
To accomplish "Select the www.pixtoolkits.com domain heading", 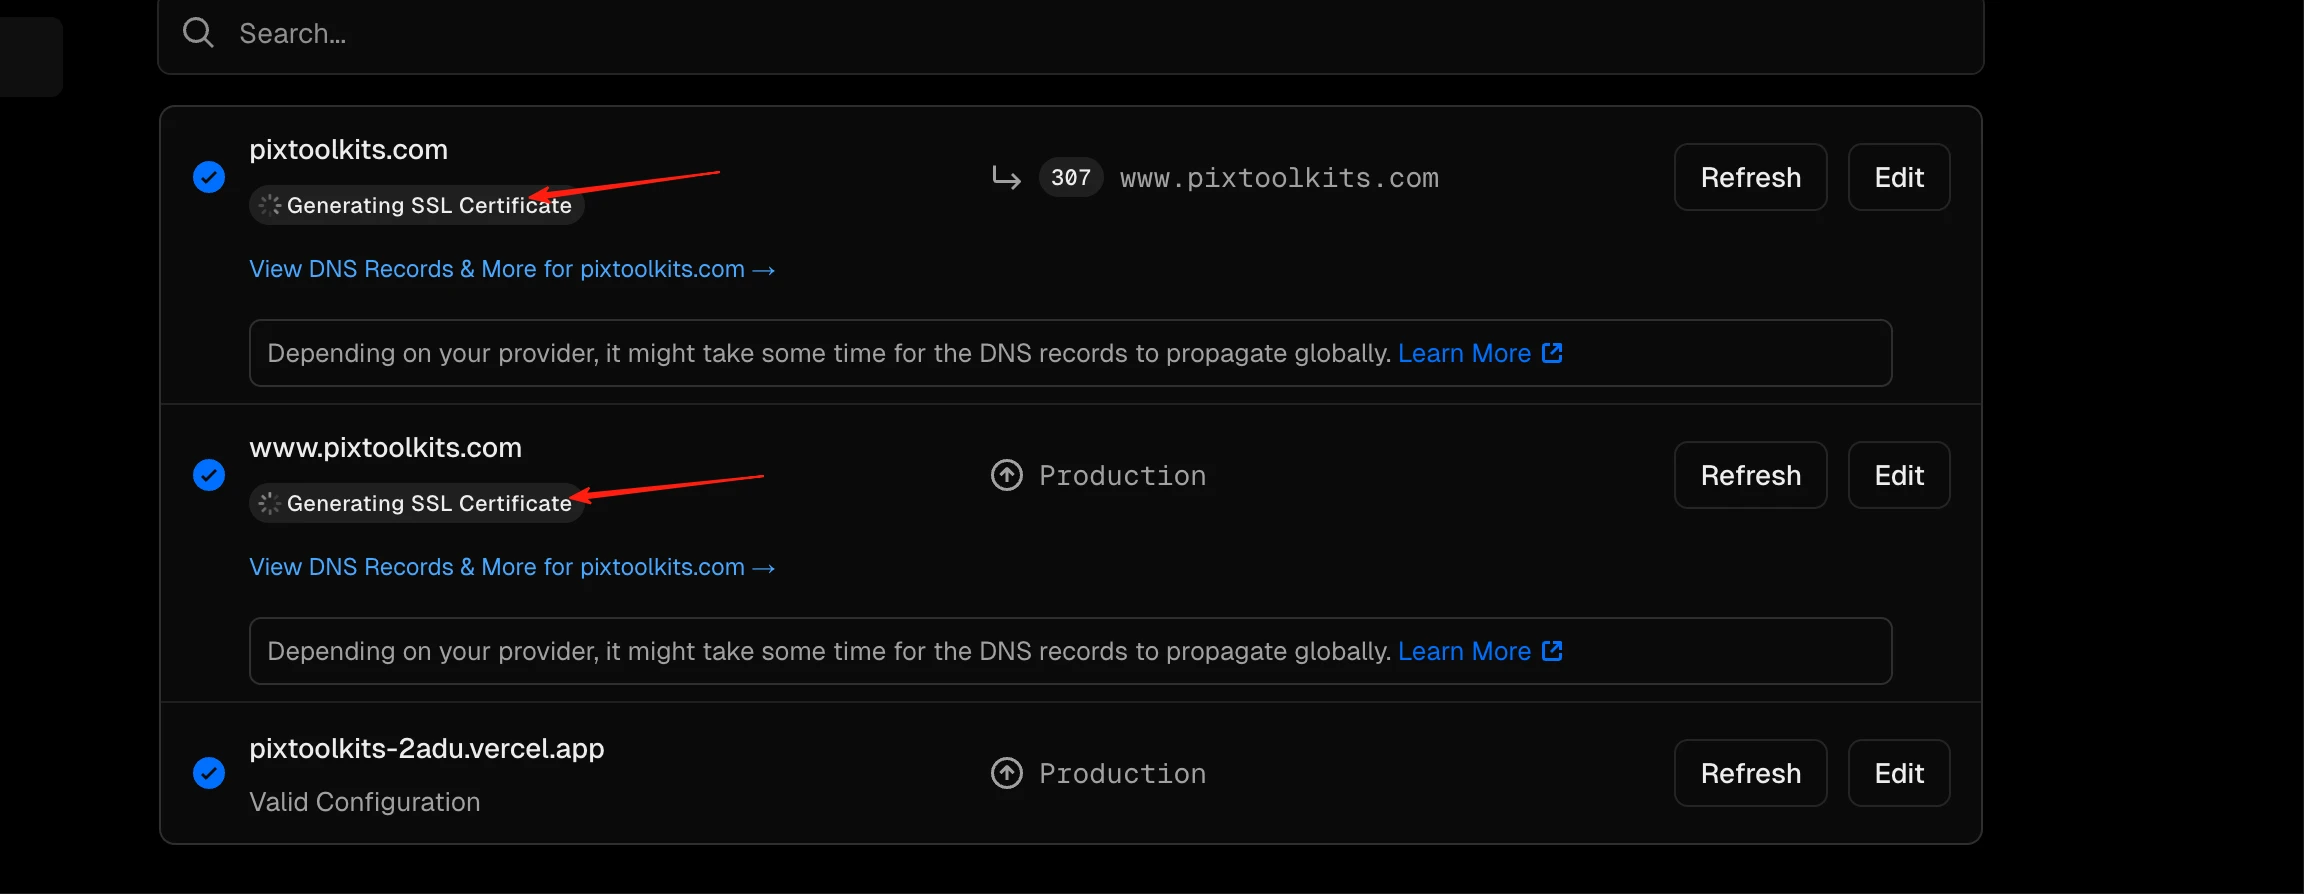I will pyautogui.click(x=385, y=448).
